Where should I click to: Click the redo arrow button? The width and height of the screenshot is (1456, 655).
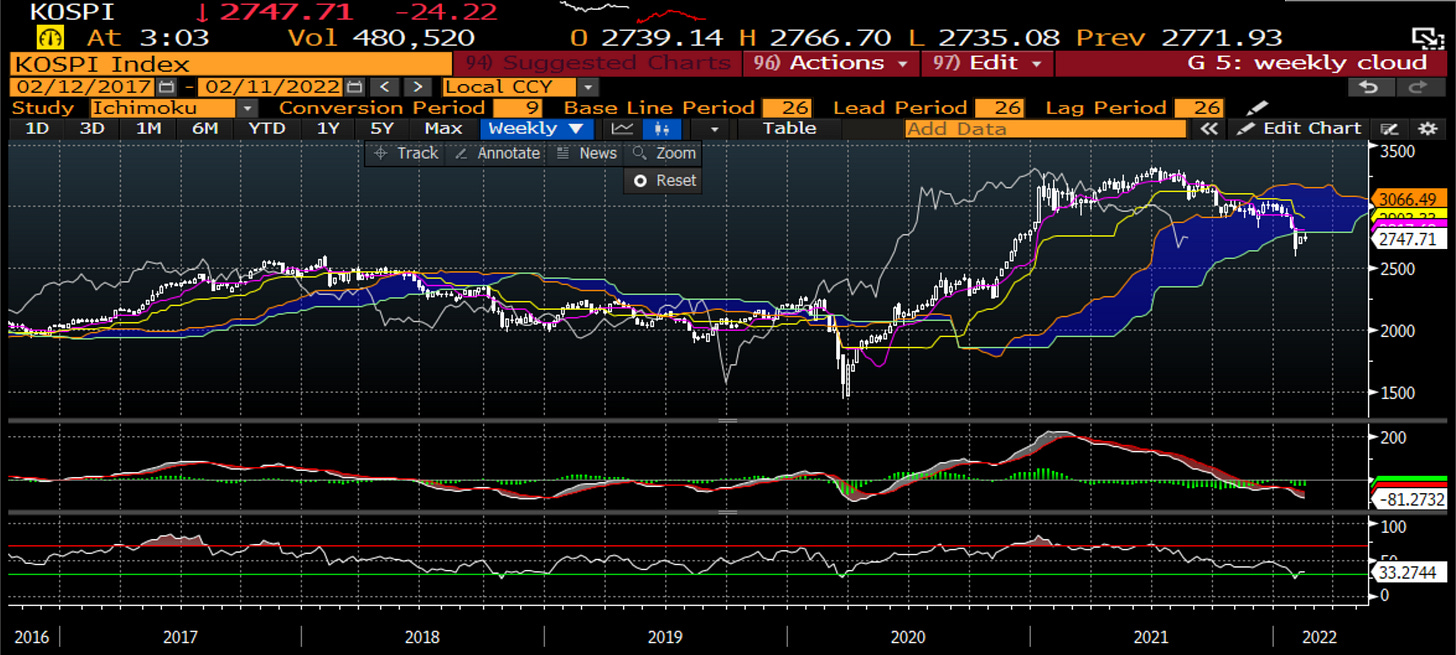[1418, 87]
